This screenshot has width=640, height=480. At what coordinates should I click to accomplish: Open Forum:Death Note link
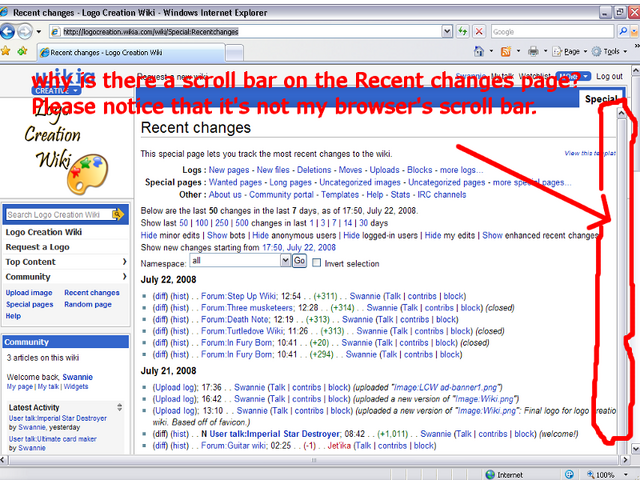[x=235, y=320]
